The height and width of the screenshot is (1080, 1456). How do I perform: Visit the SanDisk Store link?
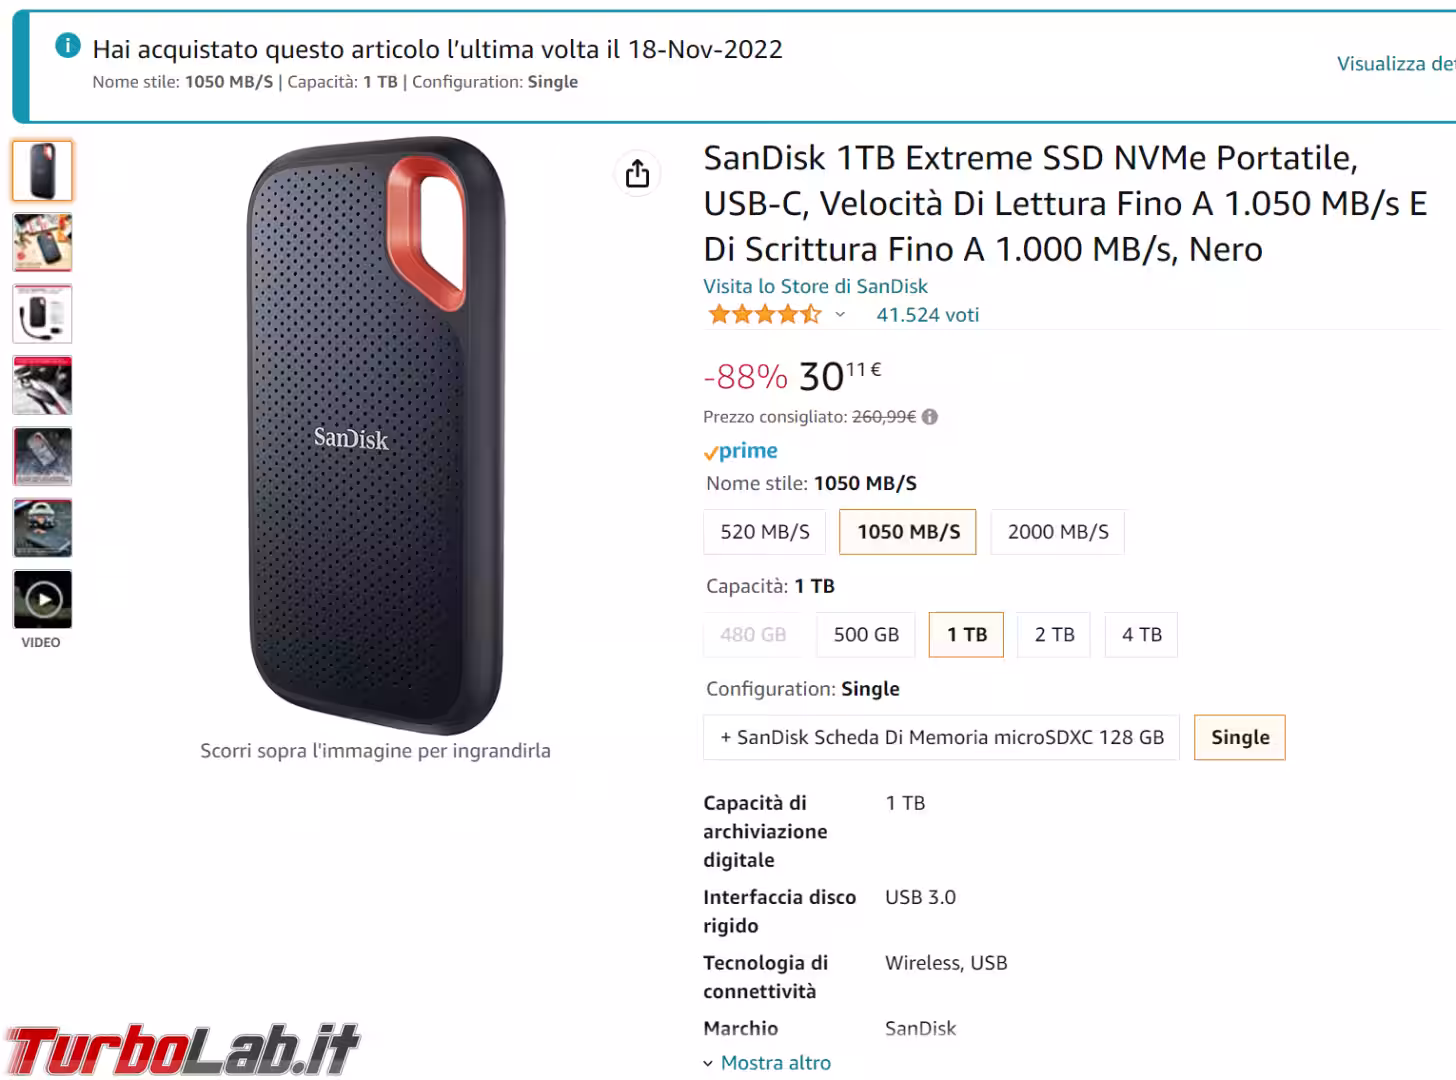pos(815,286)
